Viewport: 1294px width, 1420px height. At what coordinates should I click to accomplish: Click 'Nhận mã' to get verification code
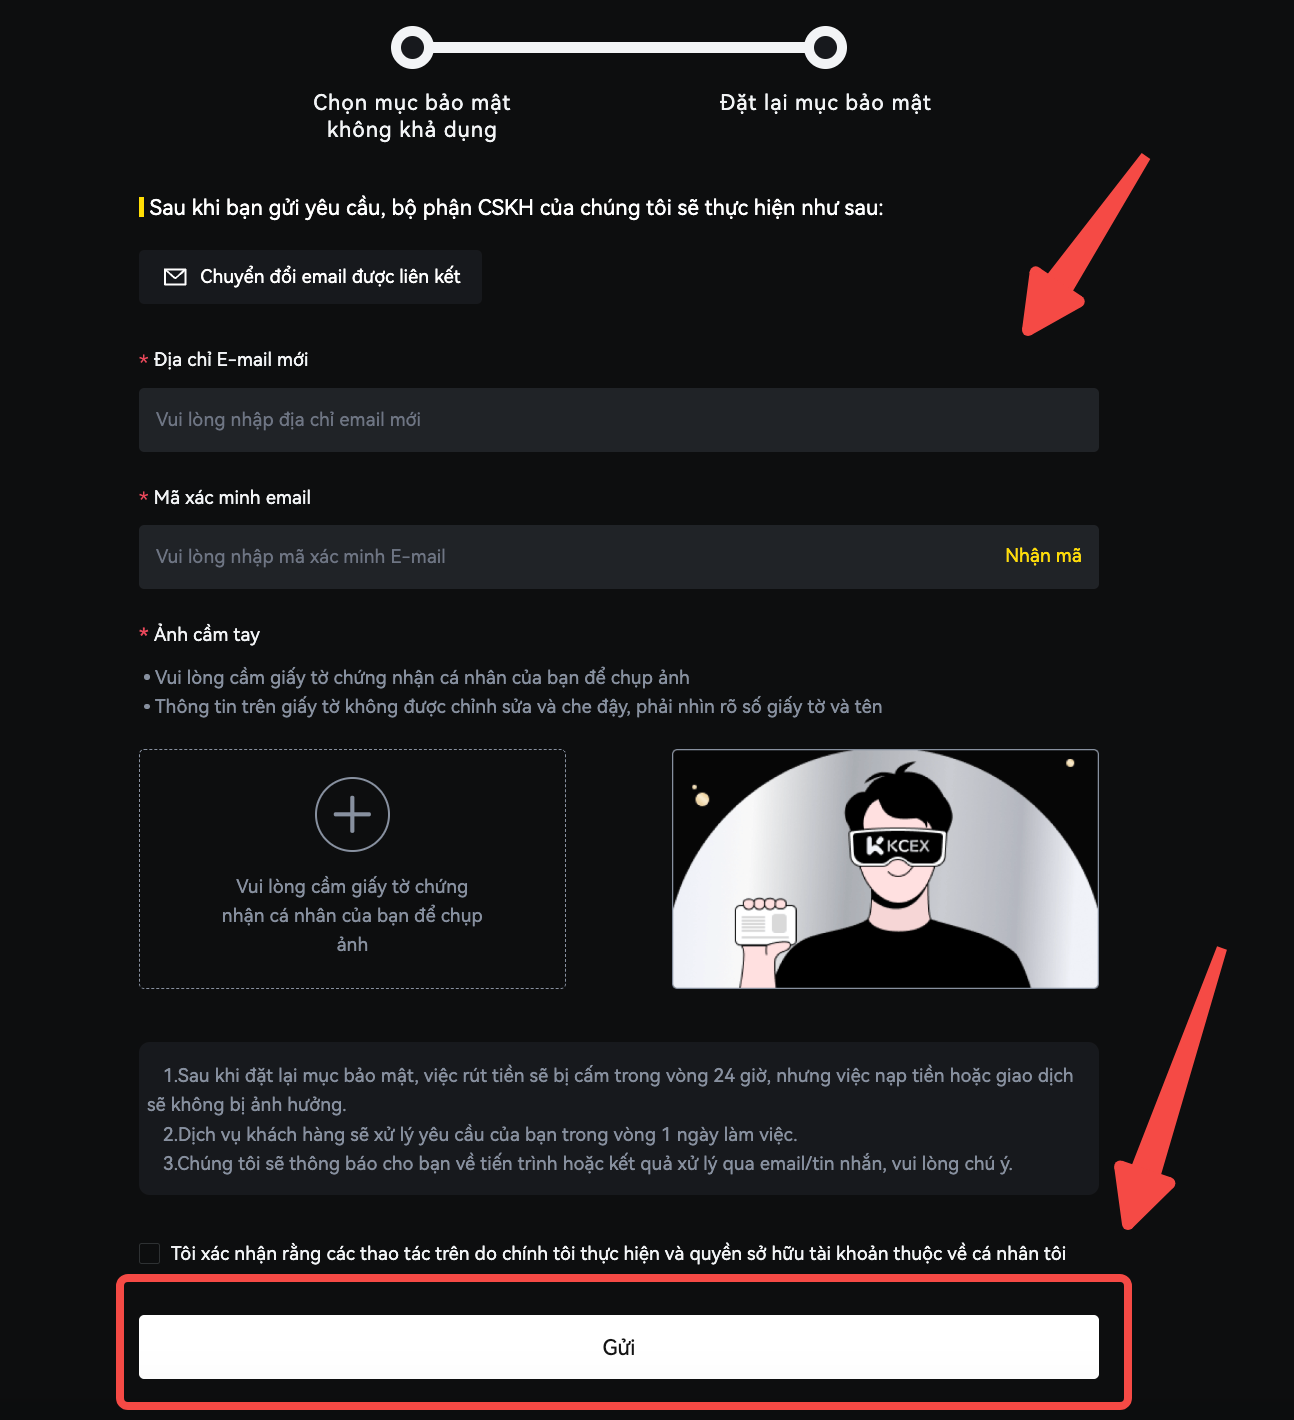(1043, 556)
